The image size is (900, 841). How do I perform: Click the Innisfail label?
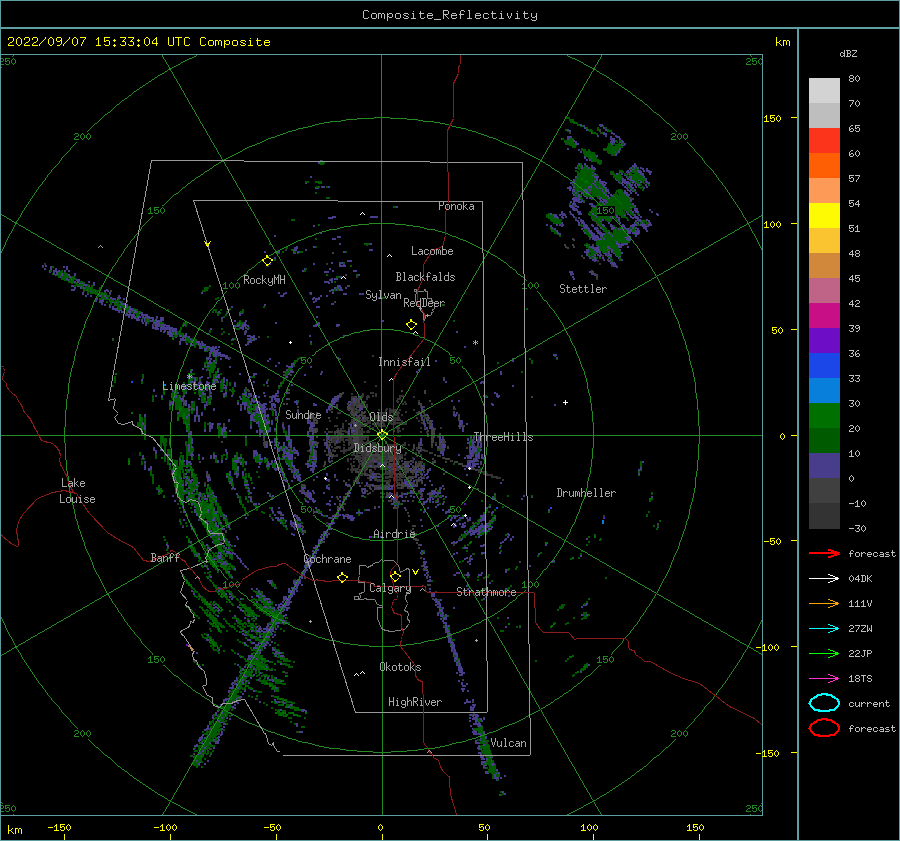point(404,362)
